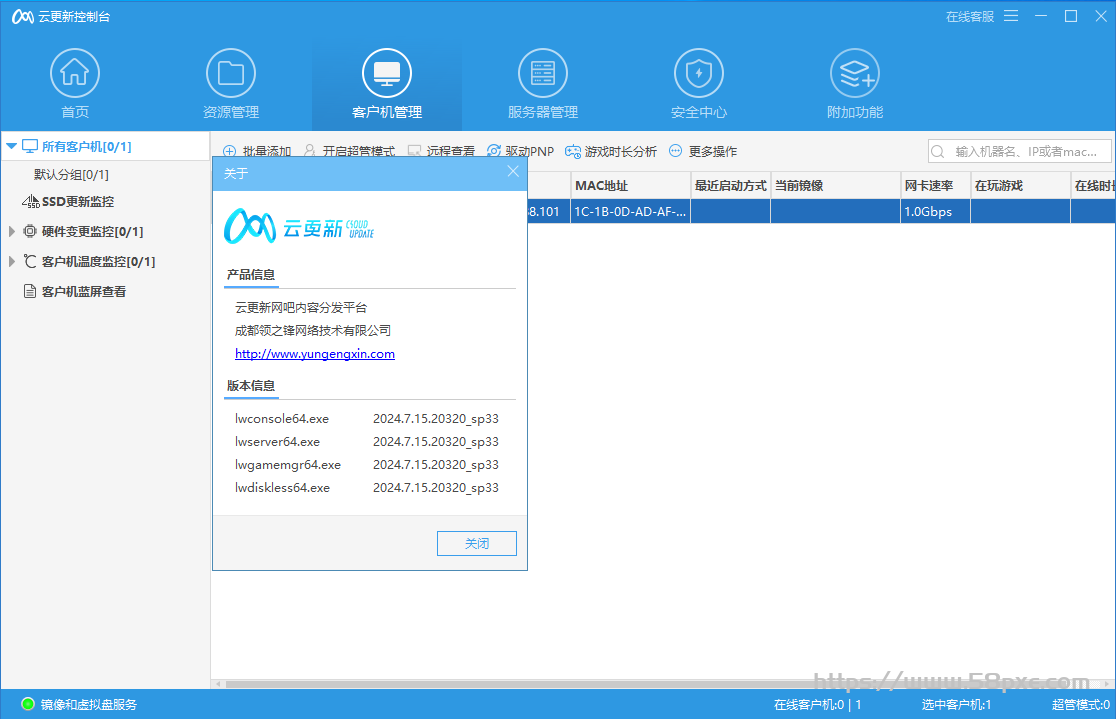This screenshot has width=1116, height=719.
Task: Click green 镜像和虚拟盘服务 status indicator
Action: (x=28, y=704)
